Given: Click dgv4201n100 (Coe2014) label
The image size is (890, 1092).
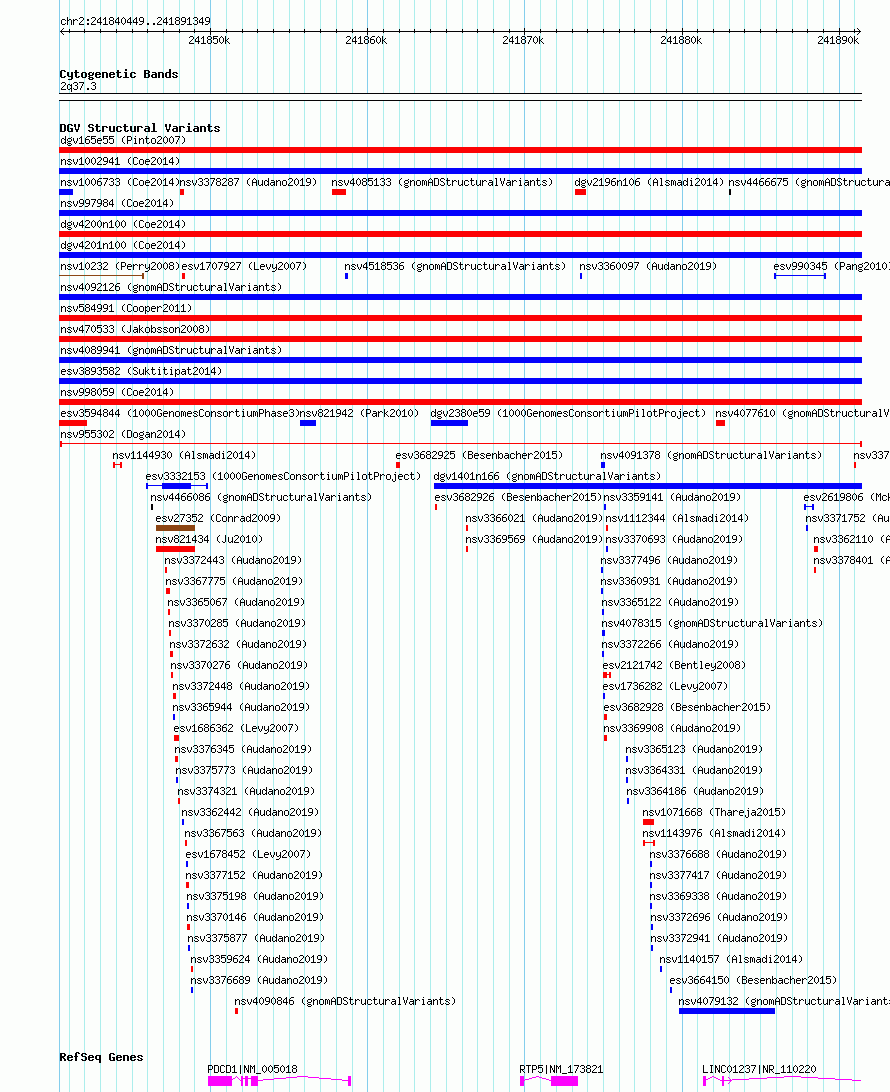Looking at the screenshot, I should pyautogui.click(x=123, y=244).
